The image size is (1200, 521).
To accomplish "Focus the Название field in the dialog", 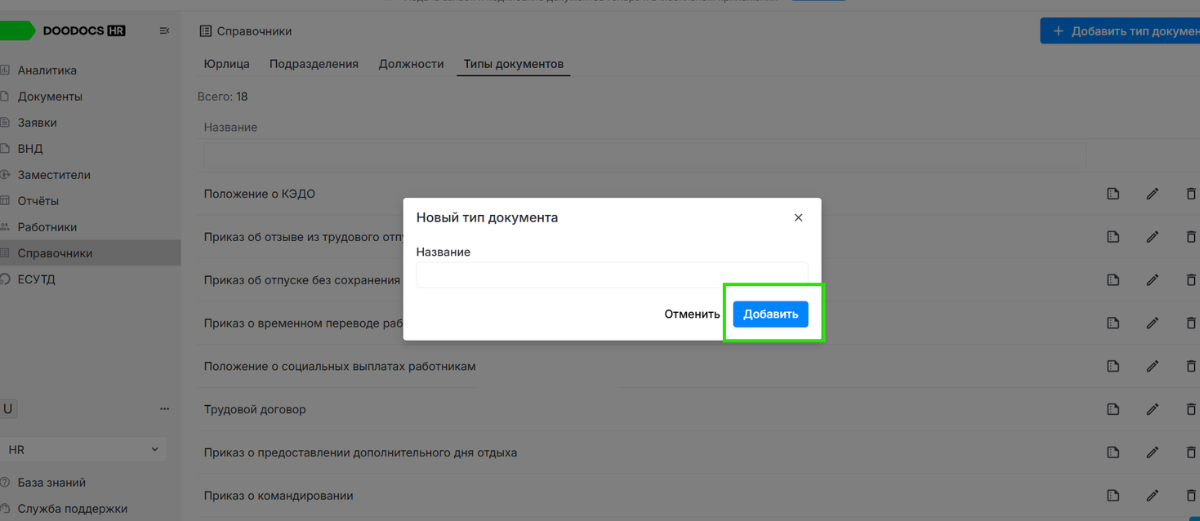I will tap(612, 275).
